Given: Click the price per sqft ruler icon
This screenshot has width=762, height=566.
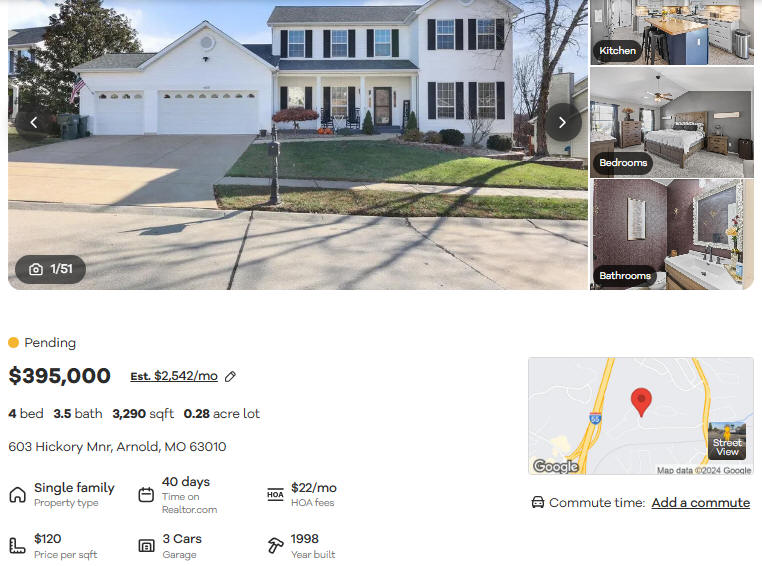Looking at the screenshot, I should (x=17, y=546).
